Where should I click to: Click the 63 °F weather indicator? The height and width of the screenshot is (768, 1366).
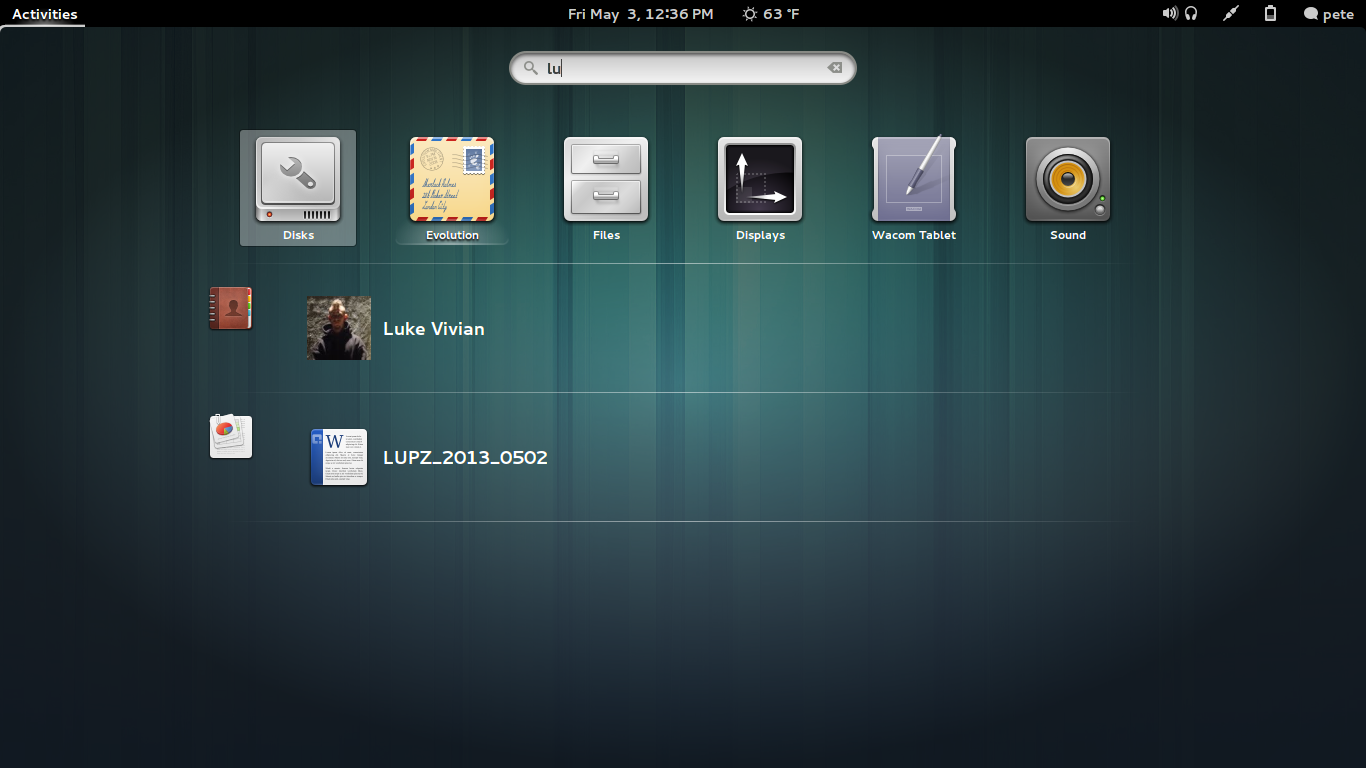(771, 14)
